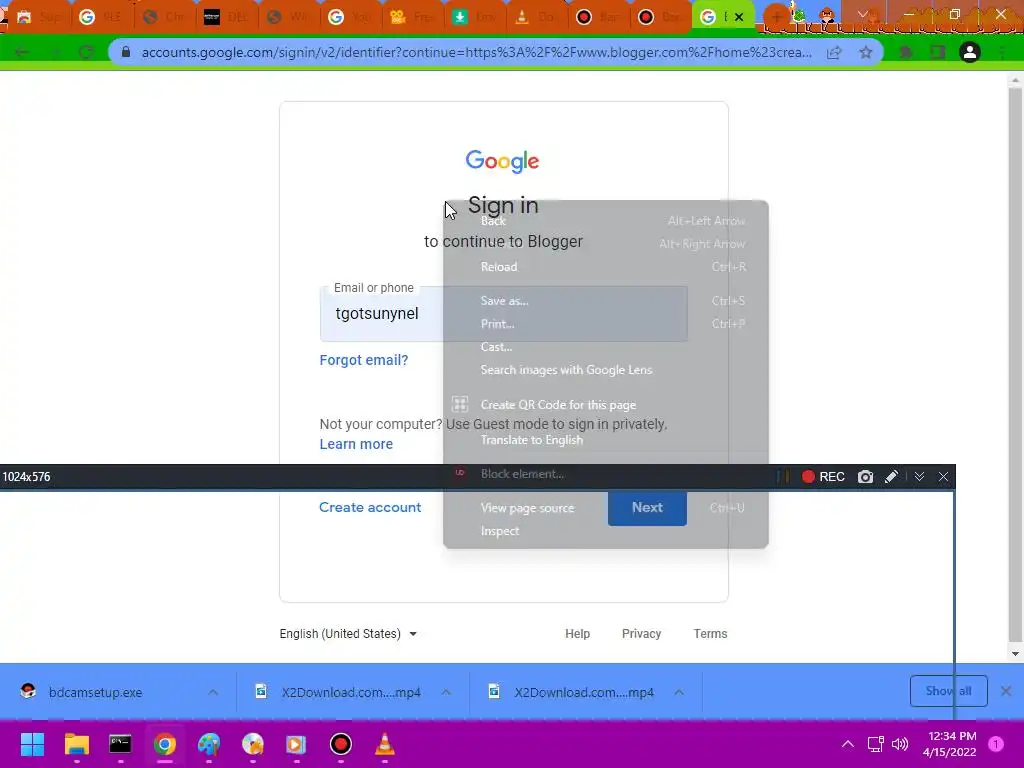Click the Email or phone field
Image resolution: width=1024 pixels, height=768 pixels.
[x=504, y=313]
